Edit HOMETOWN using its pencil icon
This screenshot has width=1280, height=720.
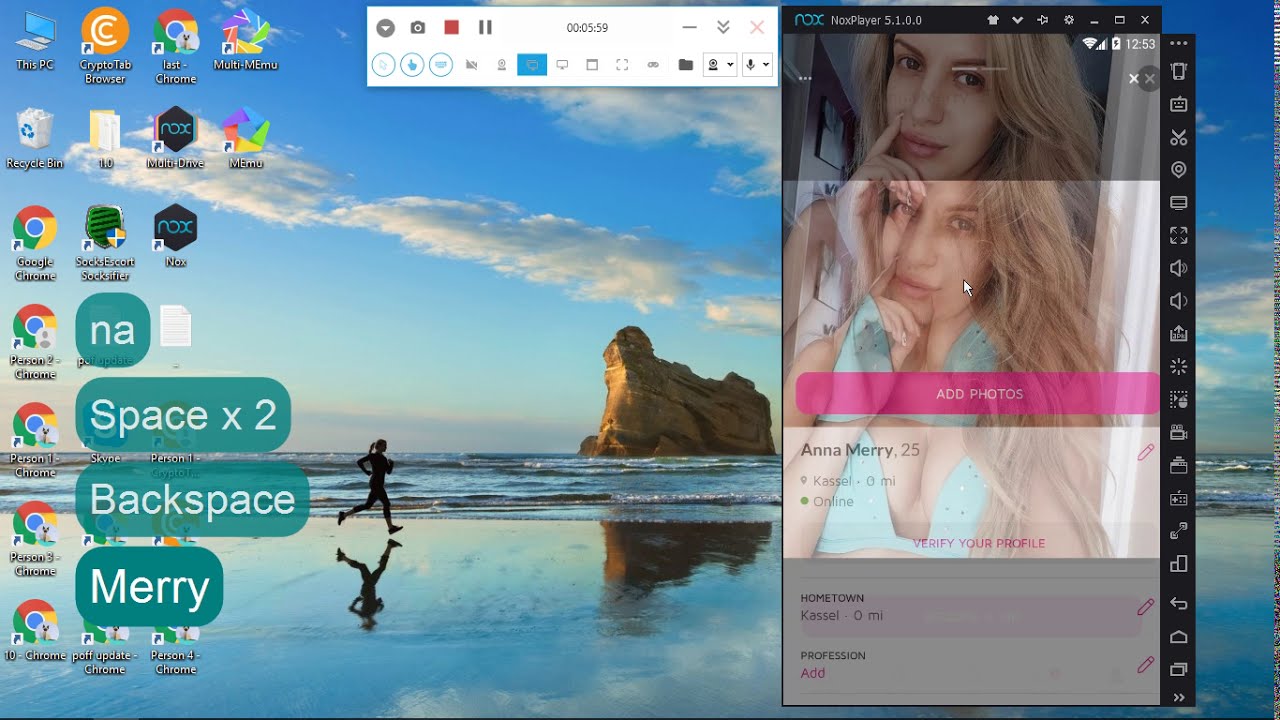pyautogui.click(x=1146, y=606)
